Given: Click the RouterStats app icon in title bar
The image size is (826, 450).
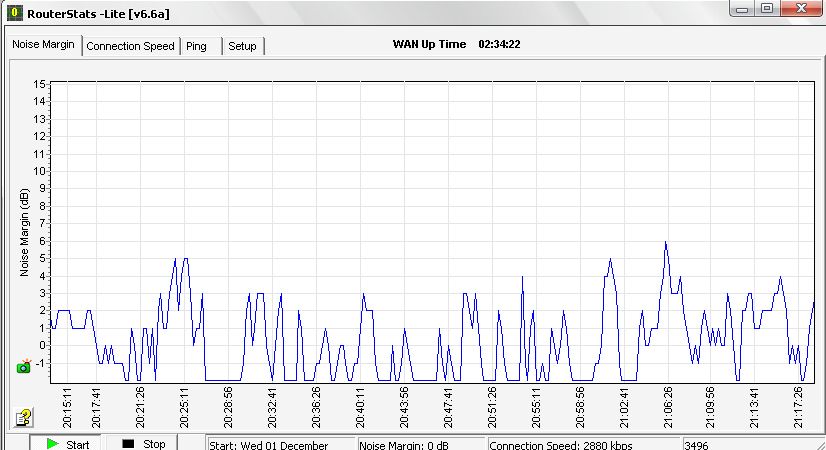Looking at the screenshot, I should tap(14, 11).
